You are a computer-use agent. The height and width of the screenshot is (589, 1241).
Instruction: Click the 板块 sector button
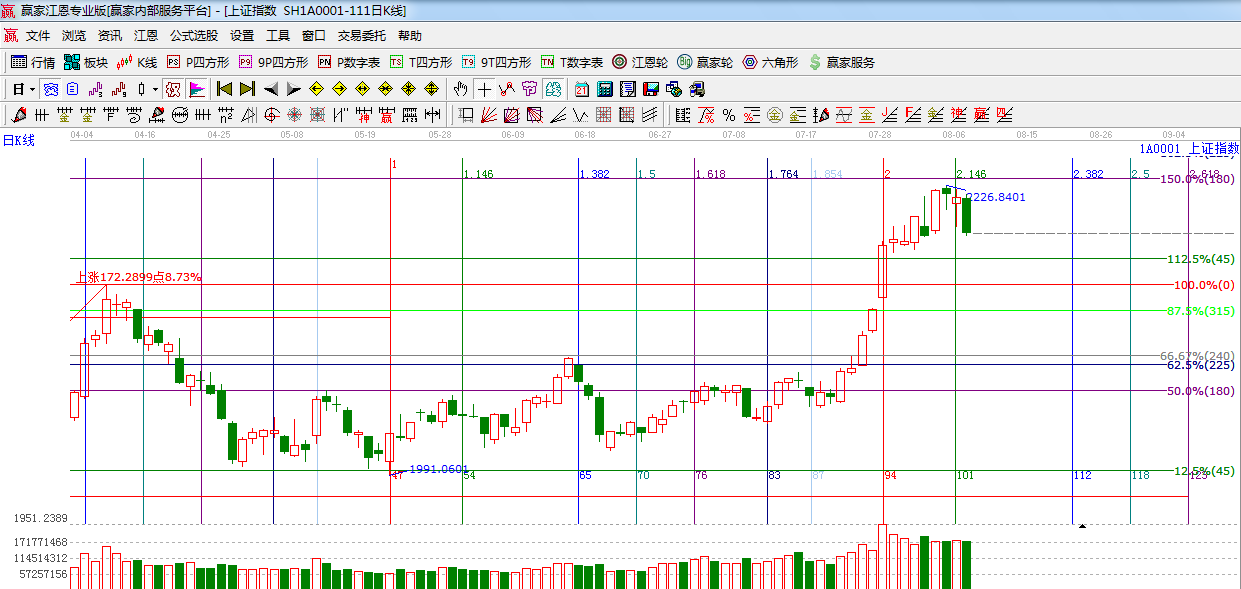coord(86,62)
